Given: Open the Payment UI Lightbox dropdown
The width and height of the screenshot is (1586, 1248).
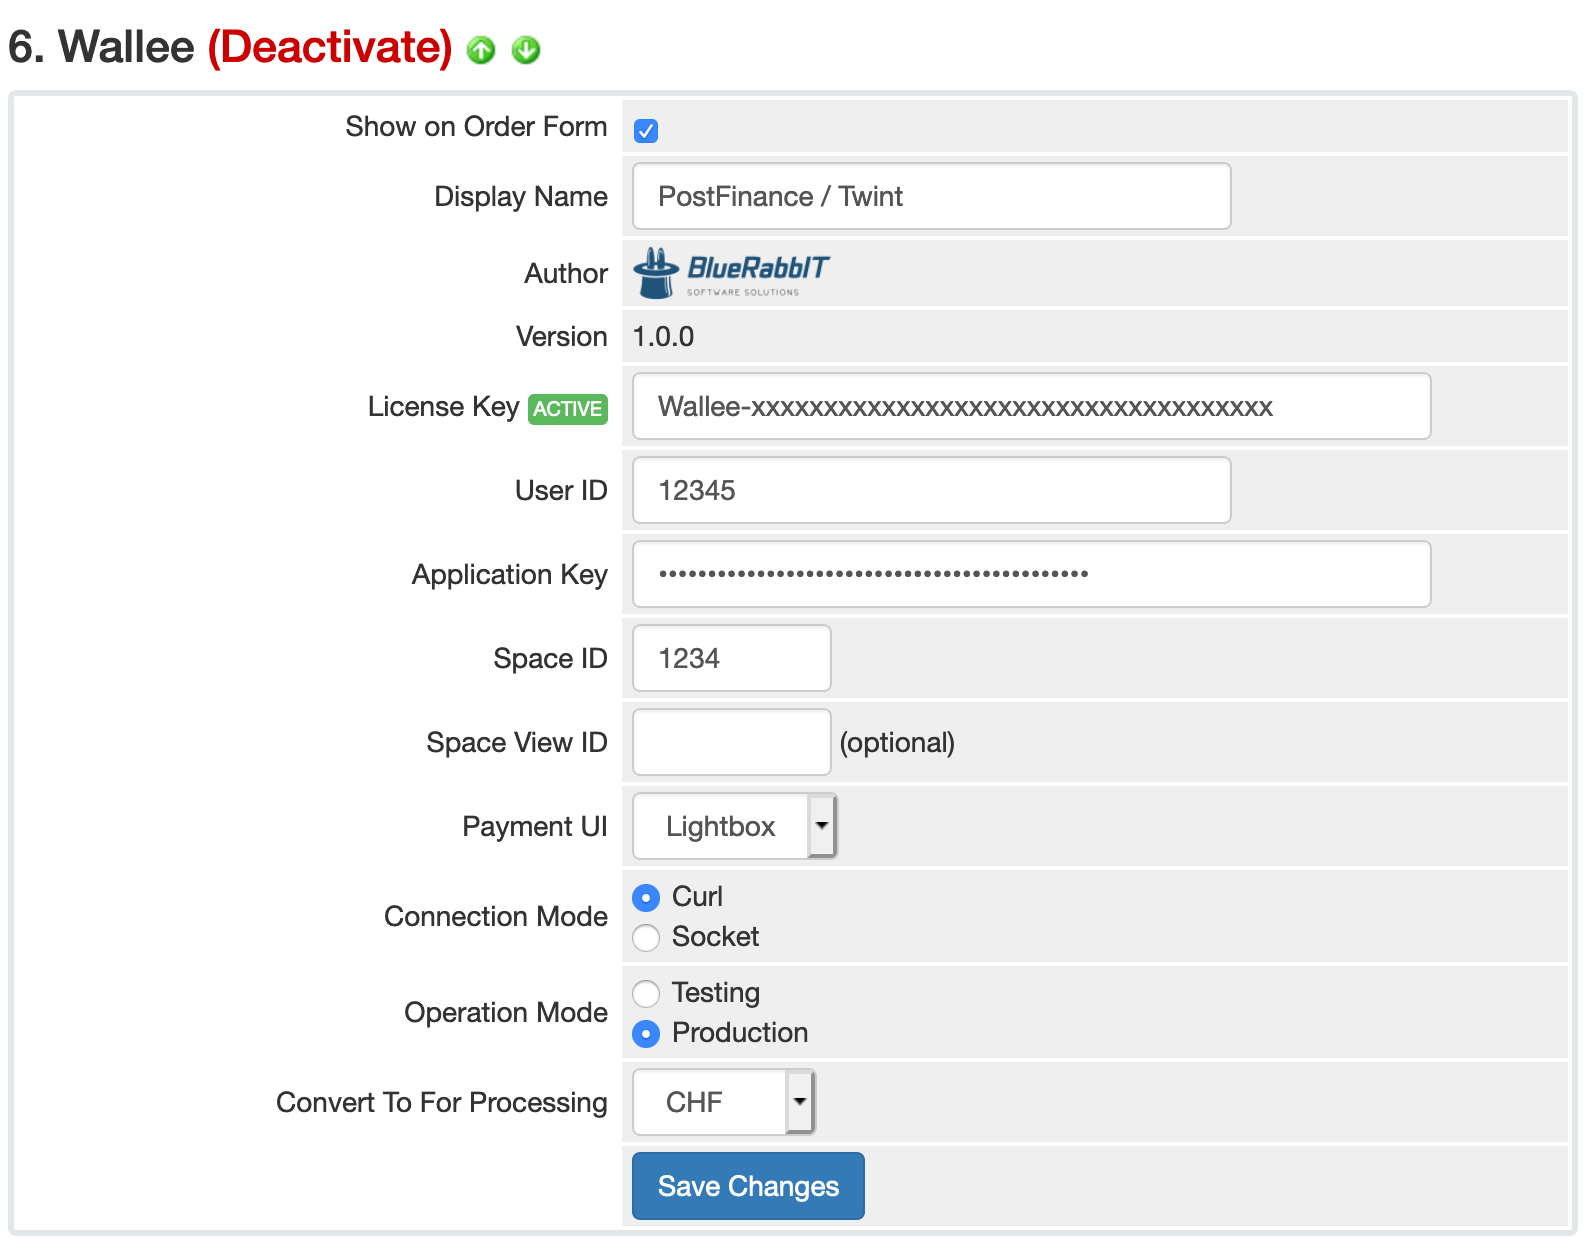Looking at the screenshot, I should tap(734, 826).
